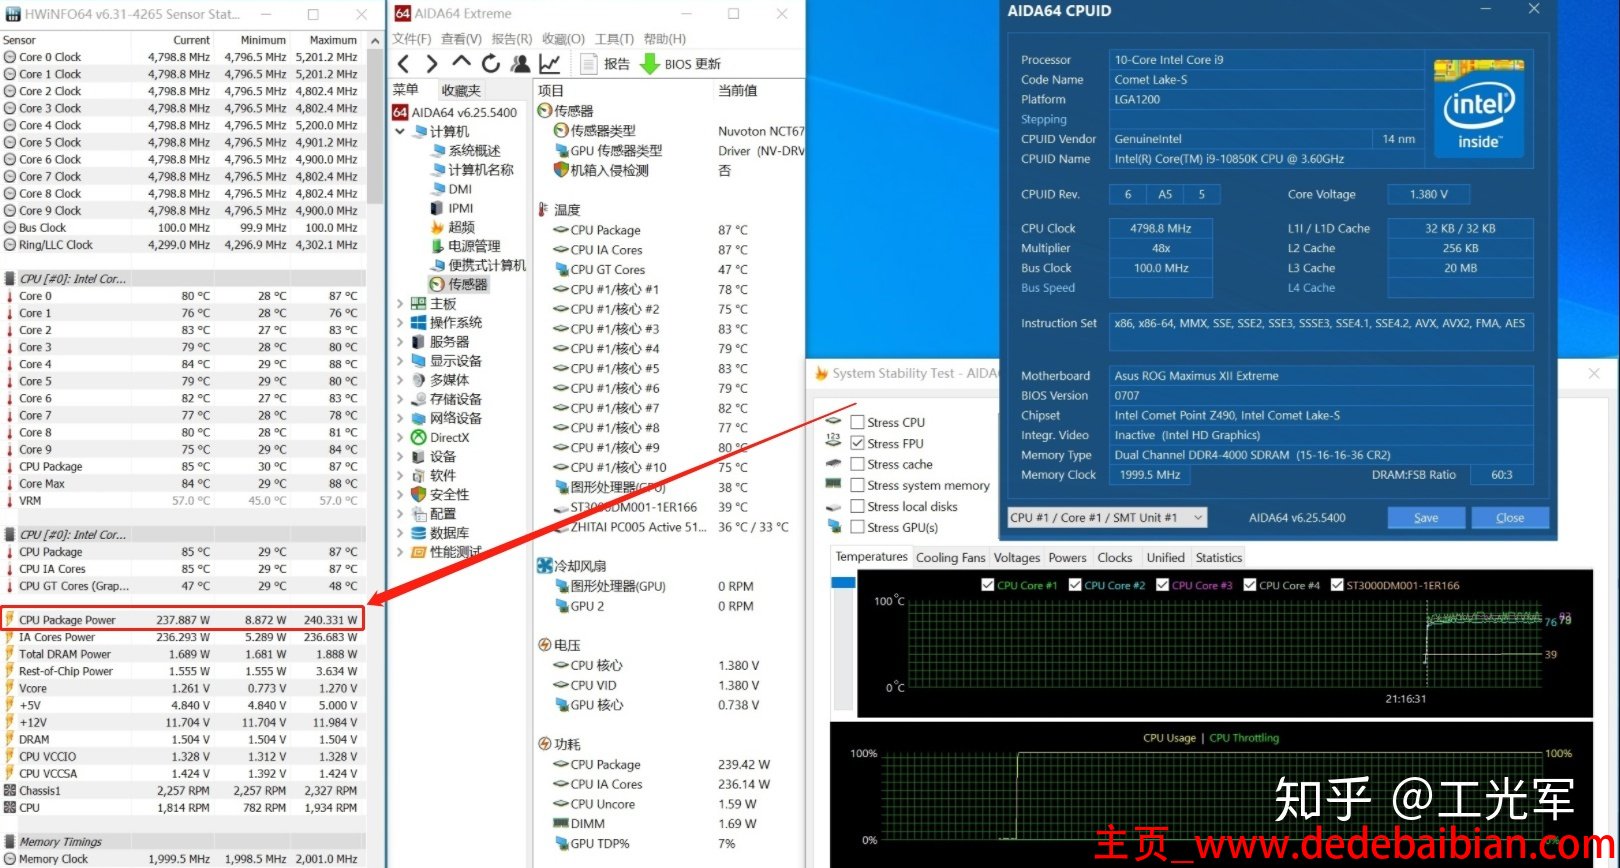Expand the 多媒体 tree node

(400, 380)
